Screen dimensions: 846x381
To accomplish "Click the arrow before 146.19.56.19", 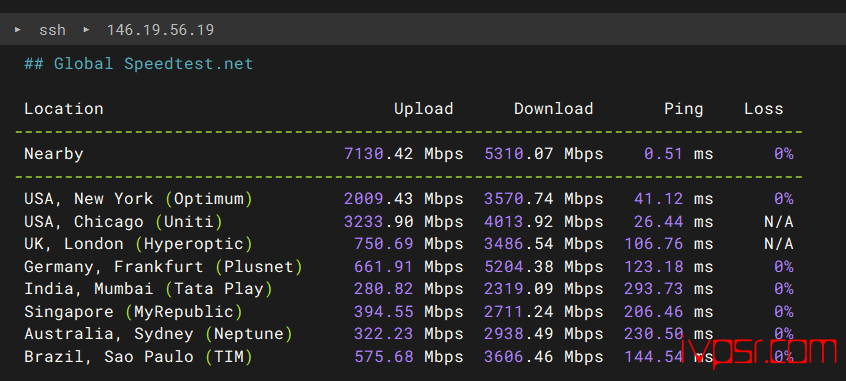I will pos(86,29).
